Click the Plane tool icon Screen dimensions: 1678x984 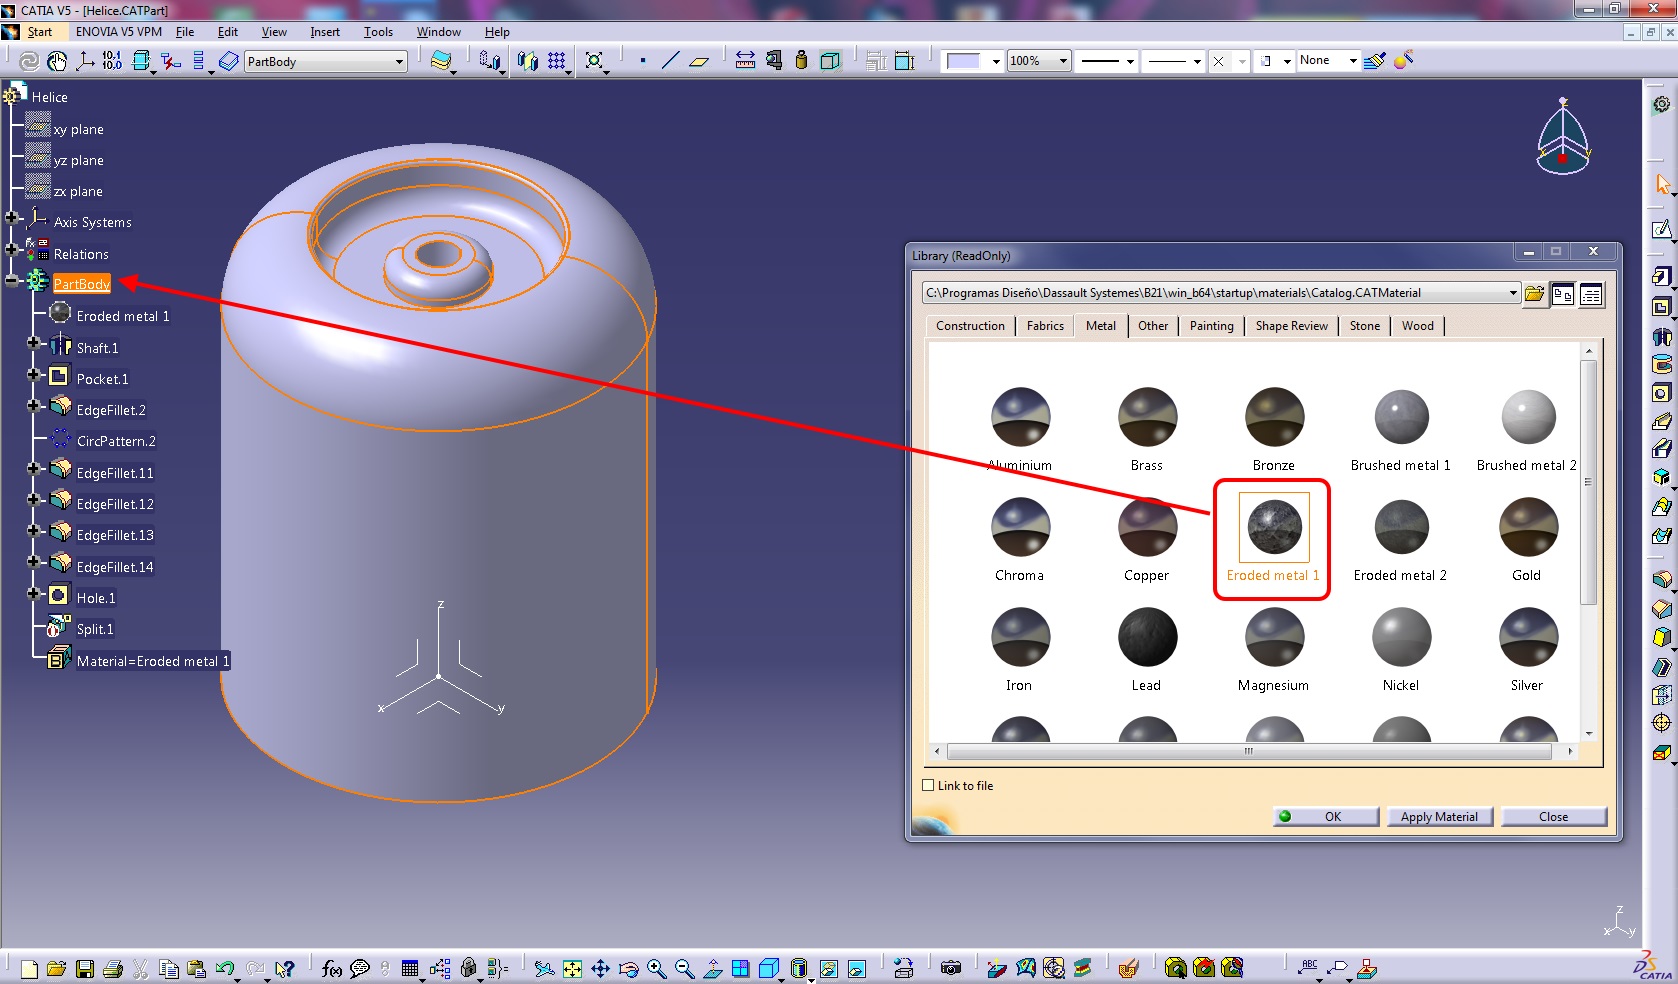[699, 61]
